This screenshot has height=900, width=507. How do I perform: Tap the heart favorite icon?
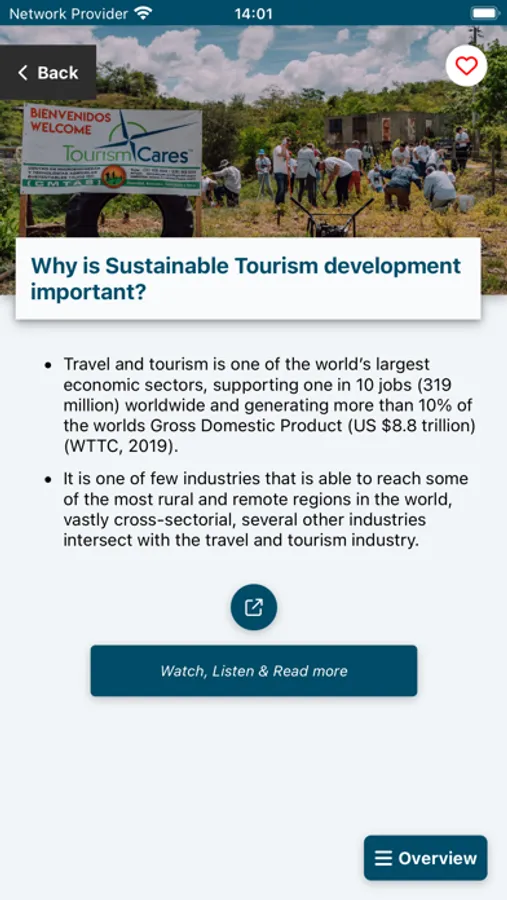click(466, 66)
